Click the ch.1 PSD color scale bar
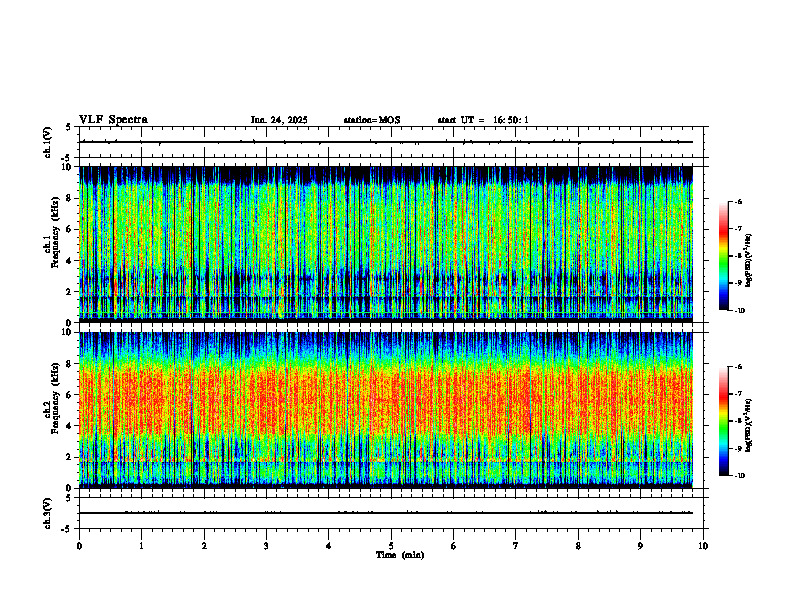The width and height of the screenshot is (792, 612). click(x=724, y=256)
